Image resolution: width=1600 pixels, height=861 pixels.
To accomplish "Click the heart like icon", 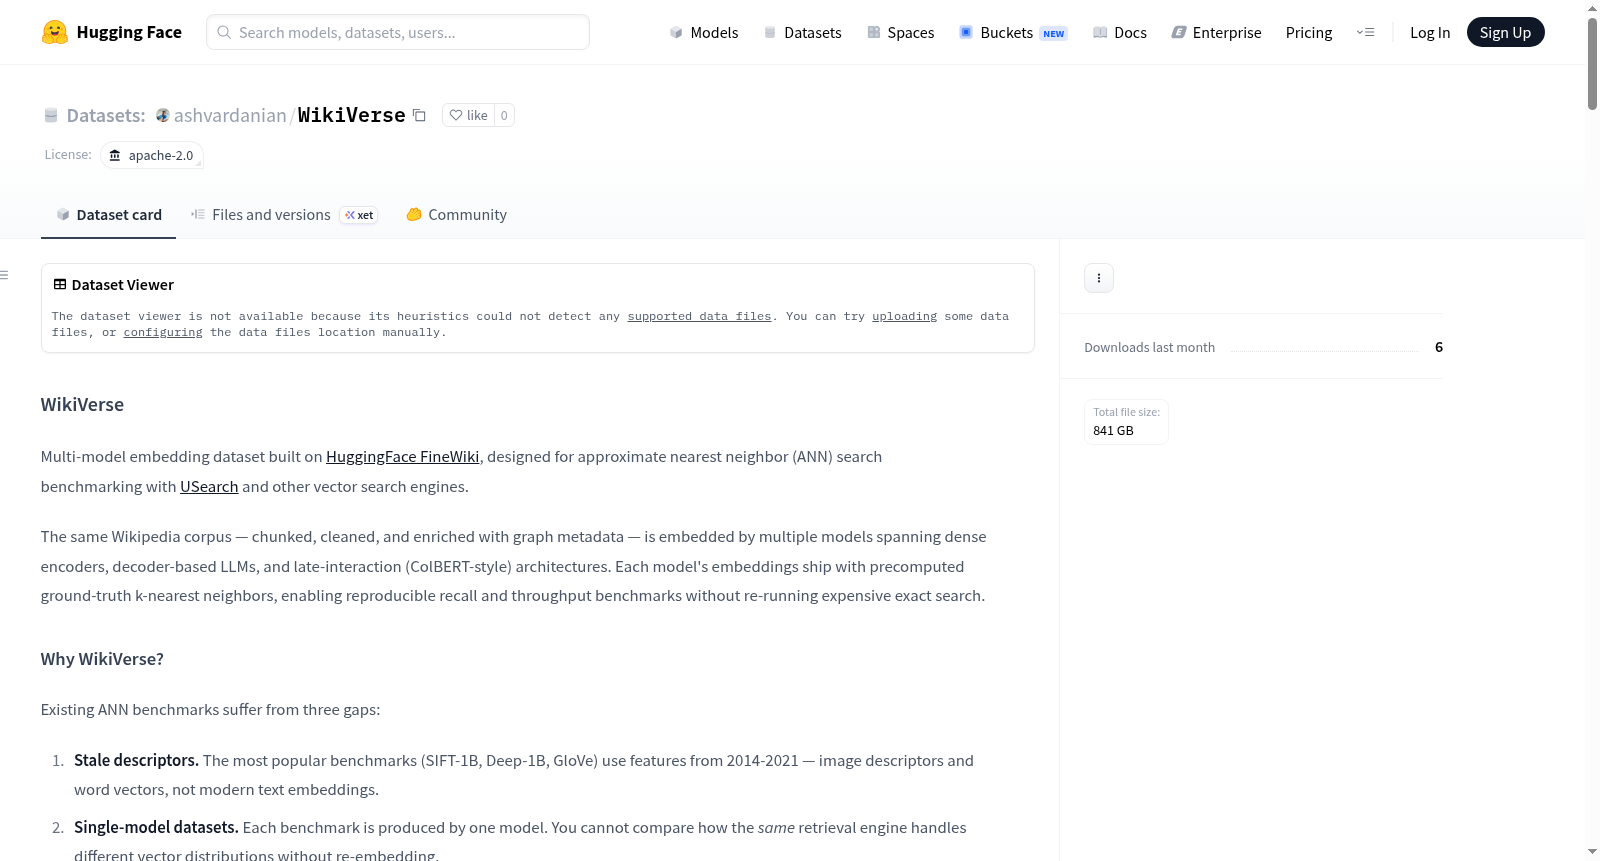I will (456, 115).
